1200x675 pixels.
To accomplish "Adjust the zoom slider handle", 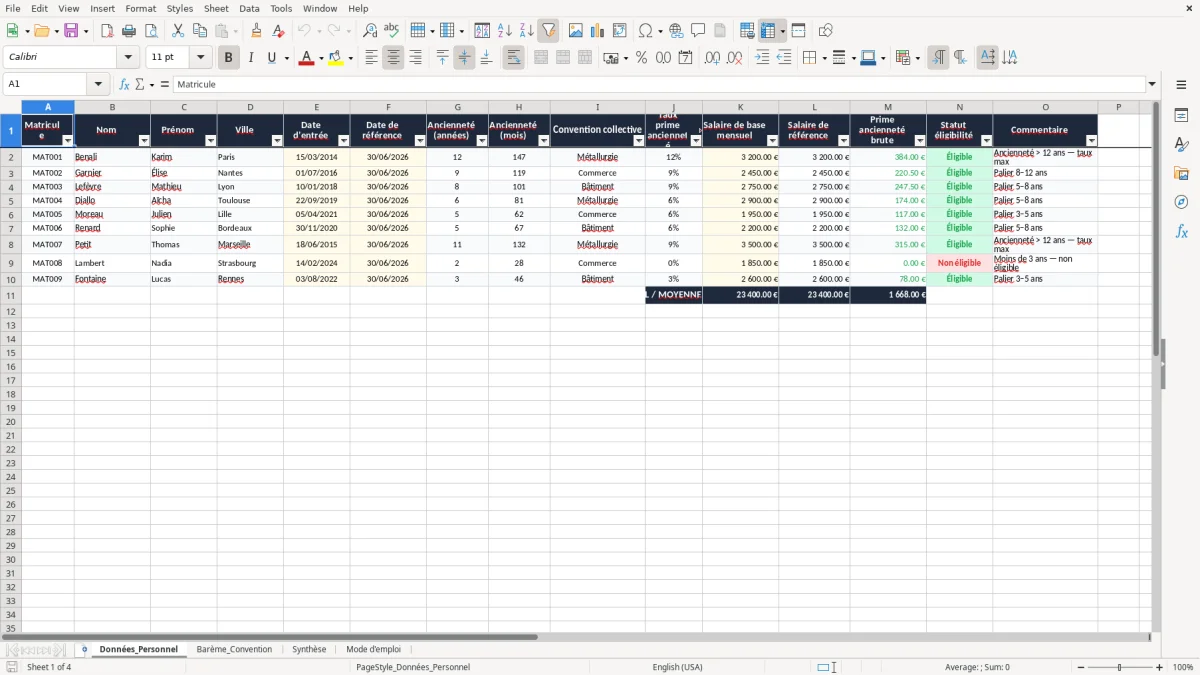I will 1120,667.
